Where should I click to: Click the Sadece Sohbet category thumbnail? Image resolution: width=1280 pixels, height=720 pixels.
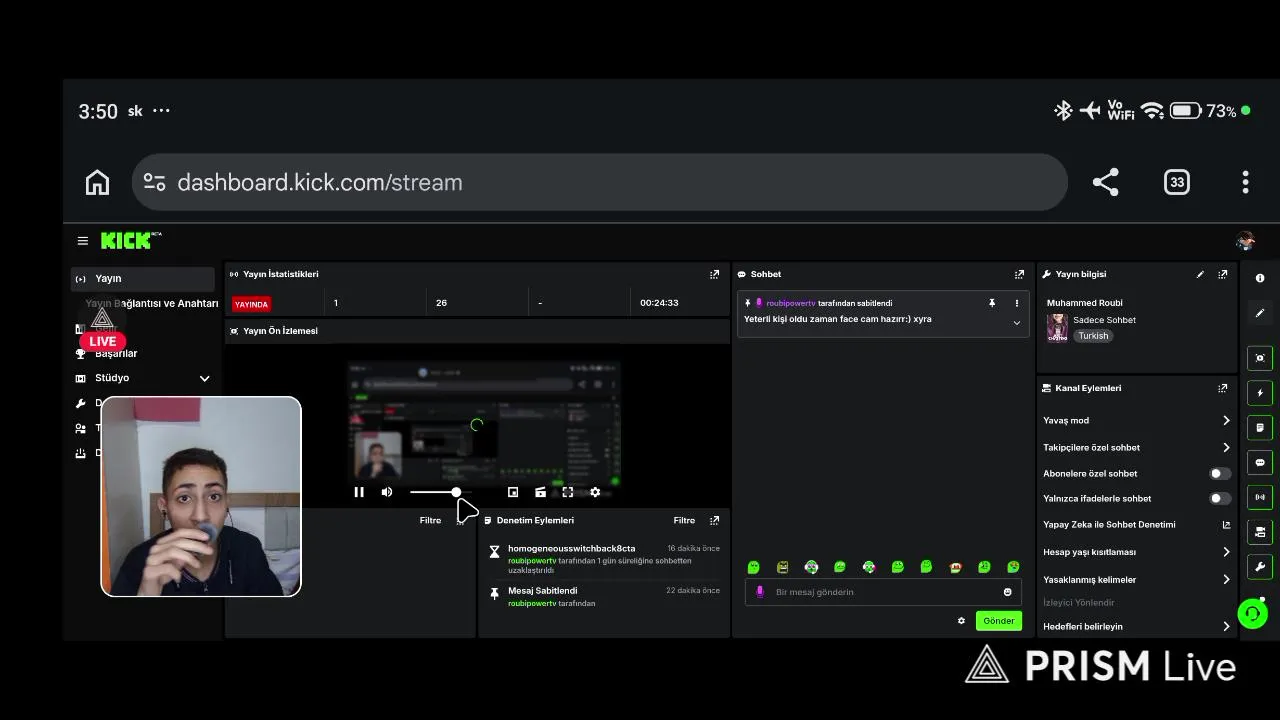(1057, 328)
